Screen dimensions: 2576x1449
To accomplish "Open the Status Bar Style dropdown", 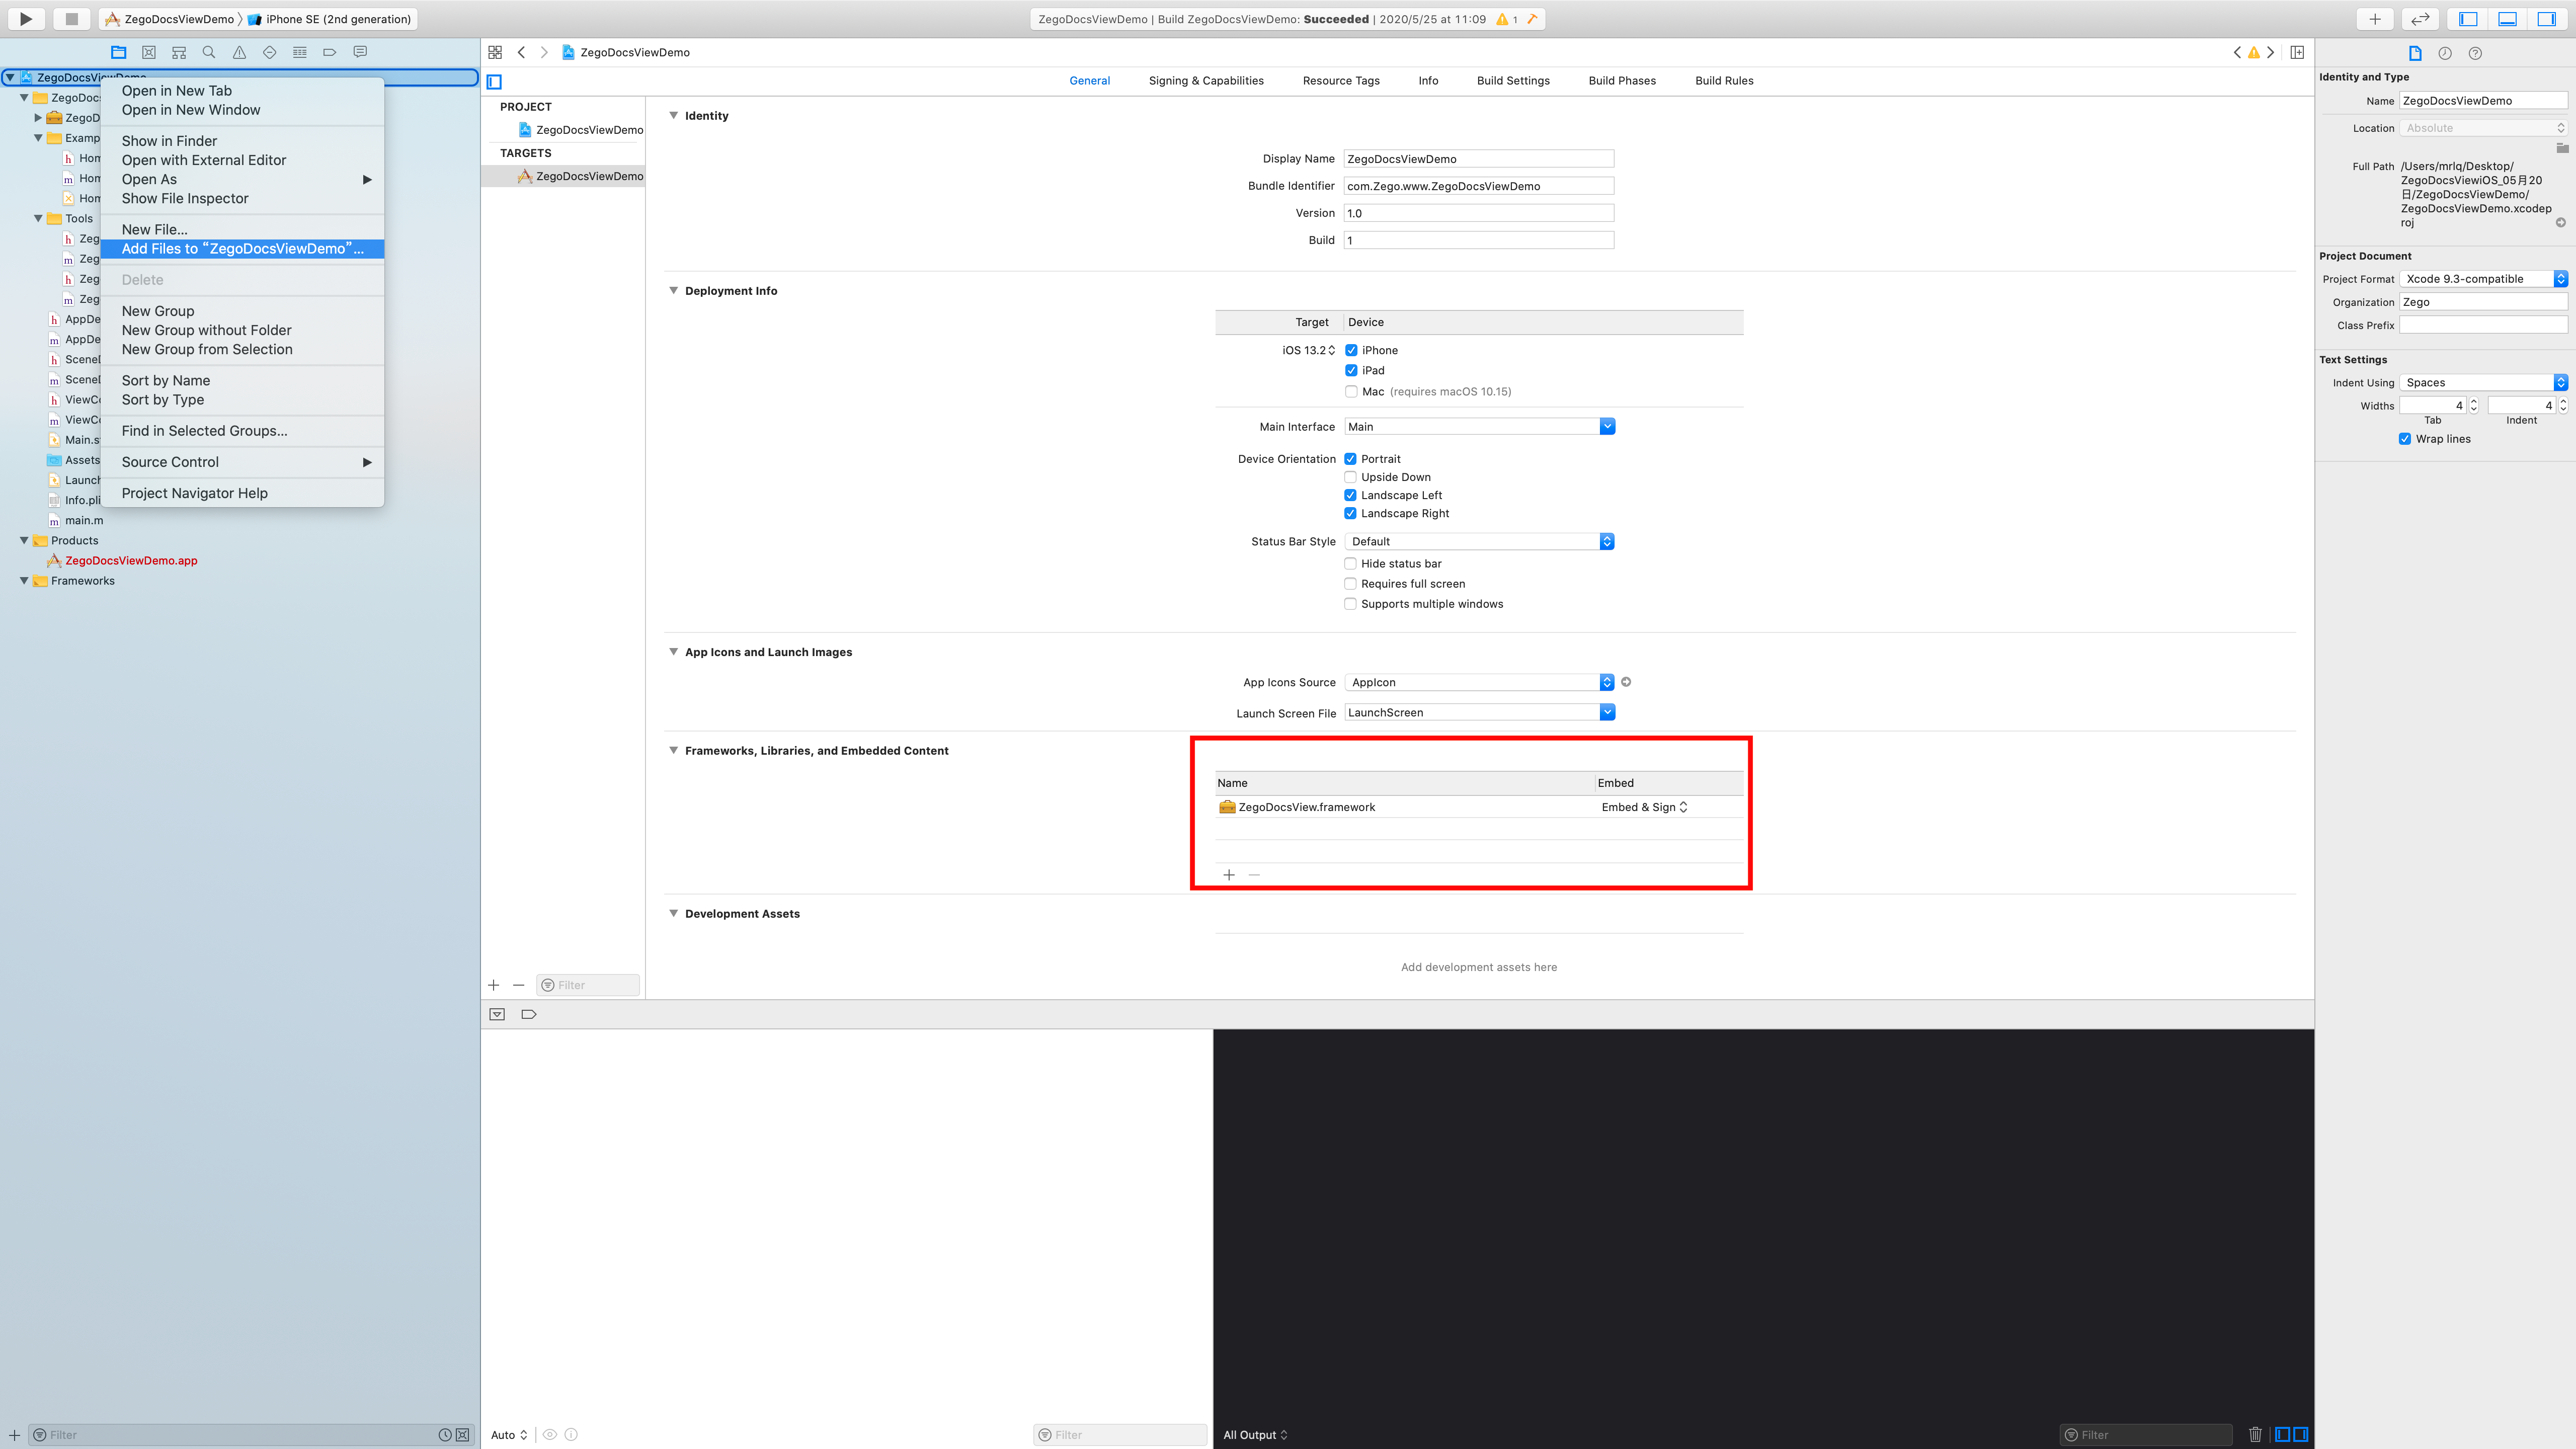I will (1479, 541).
